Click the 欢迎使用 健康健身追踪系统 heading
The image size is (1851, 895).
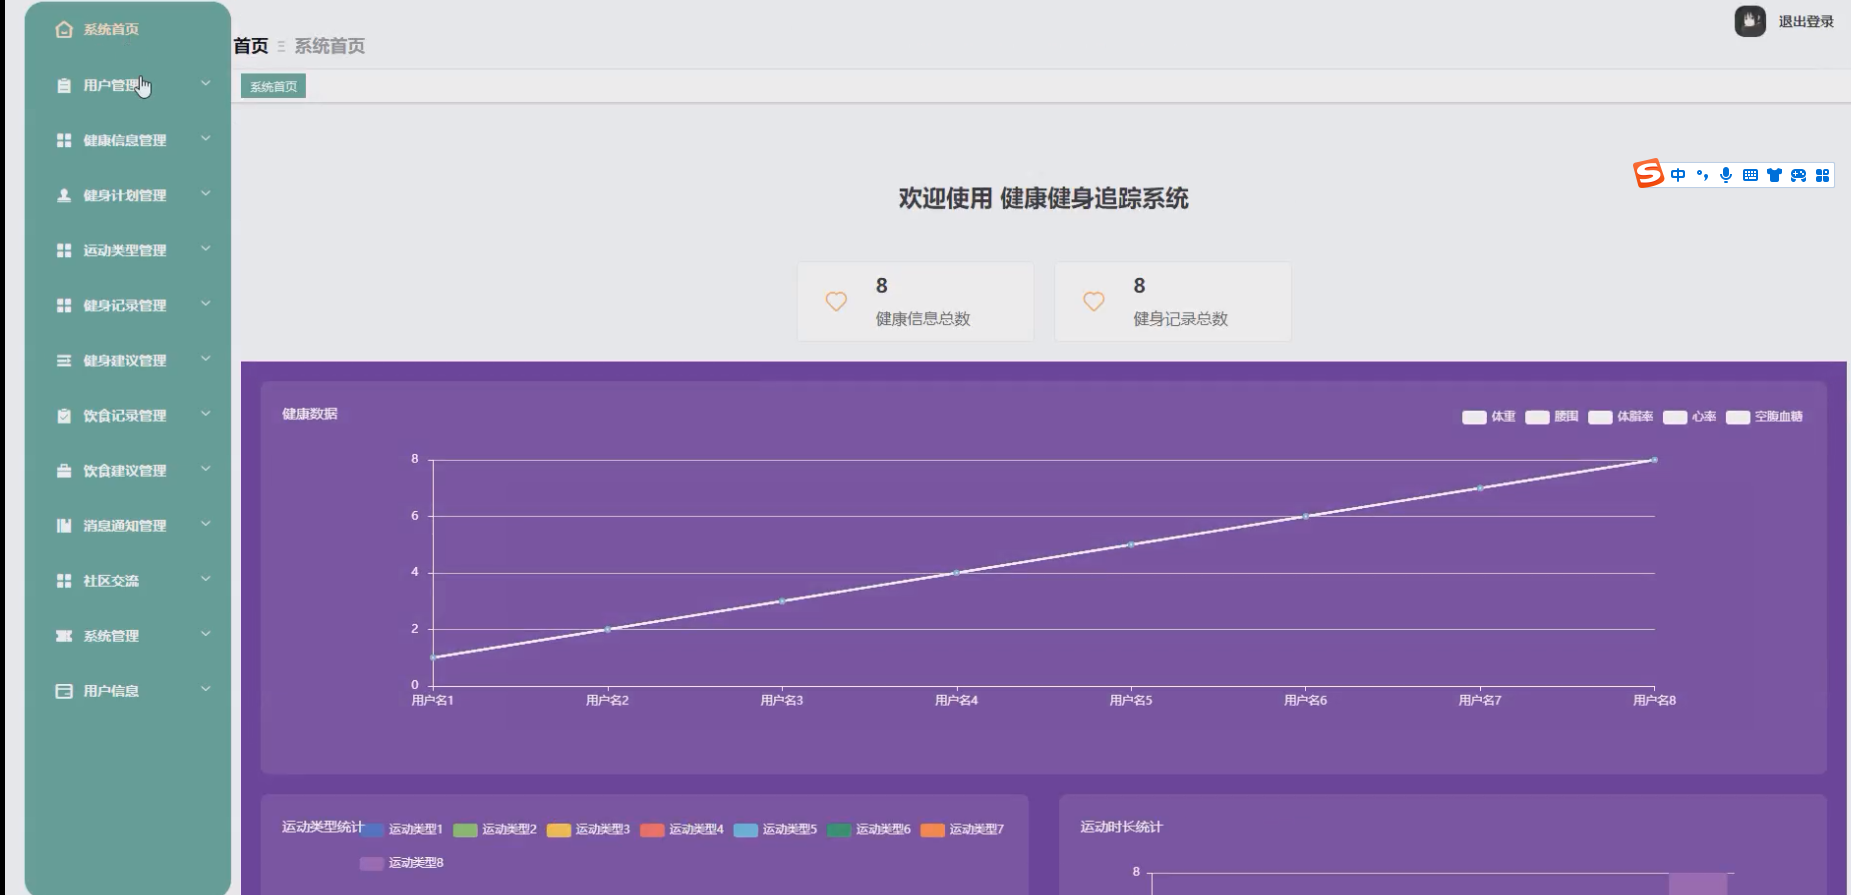1043,198
